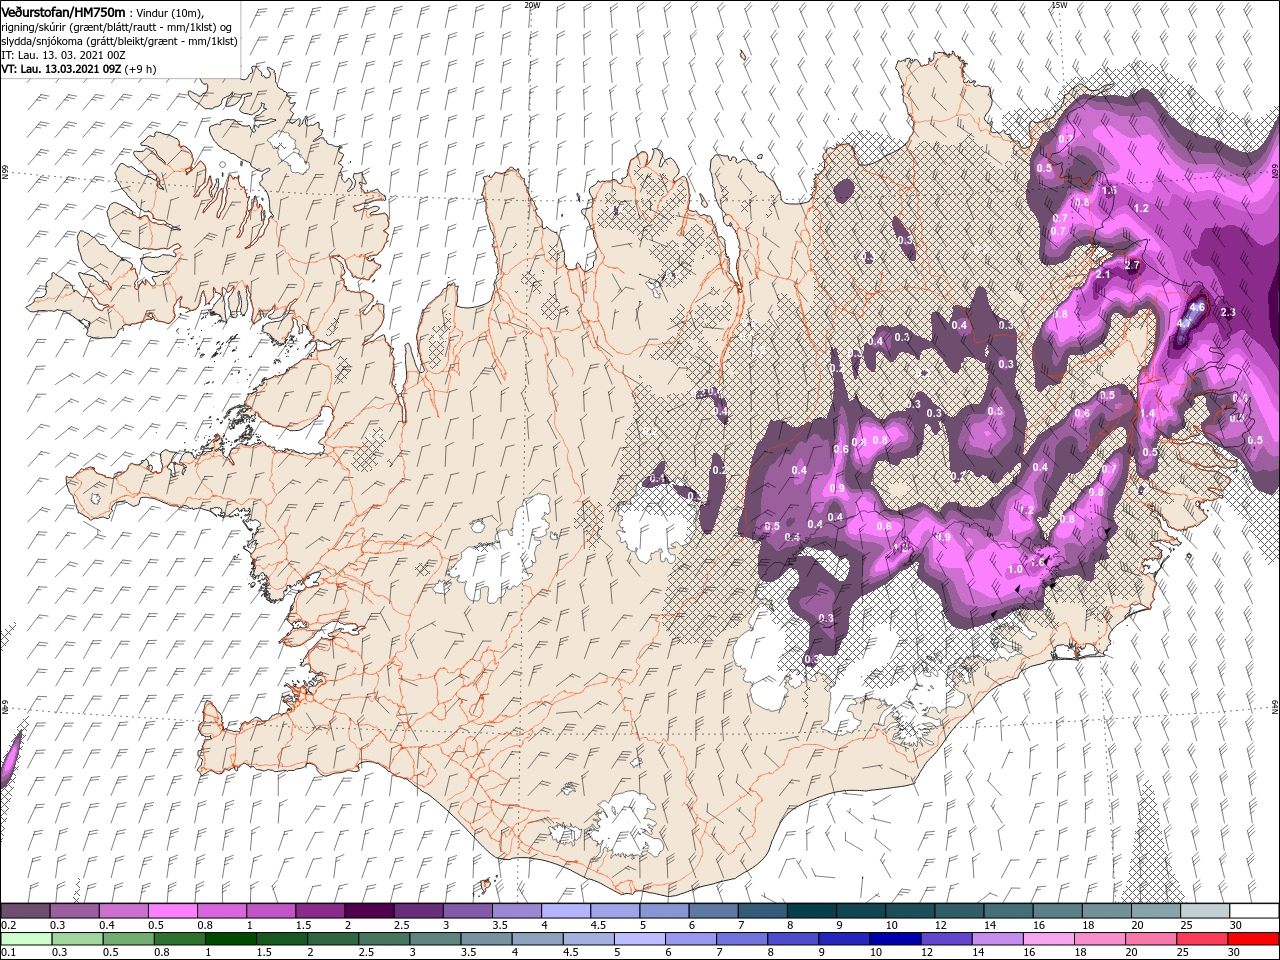Pick the pink 20–25 rain swatch
This screenshot has width=1280, height=960.
pyautogui.click(x=1150, y=939)
